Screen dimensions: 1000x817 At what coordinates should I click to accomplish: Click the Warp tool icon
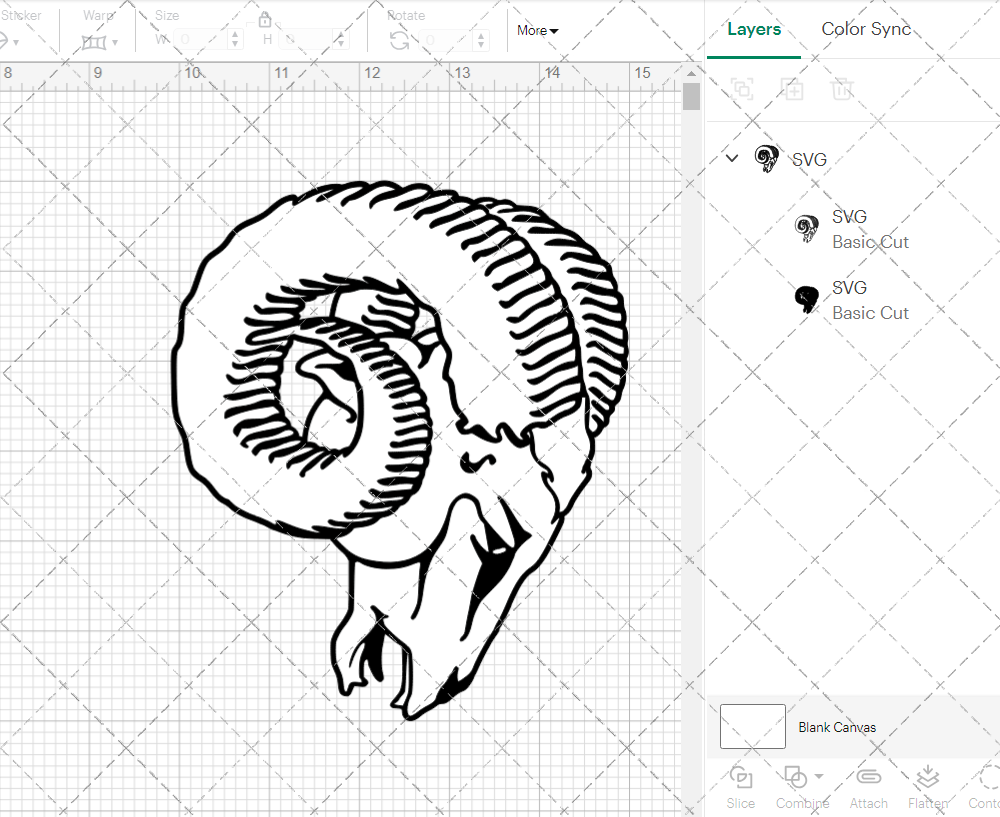pos(93,43)
